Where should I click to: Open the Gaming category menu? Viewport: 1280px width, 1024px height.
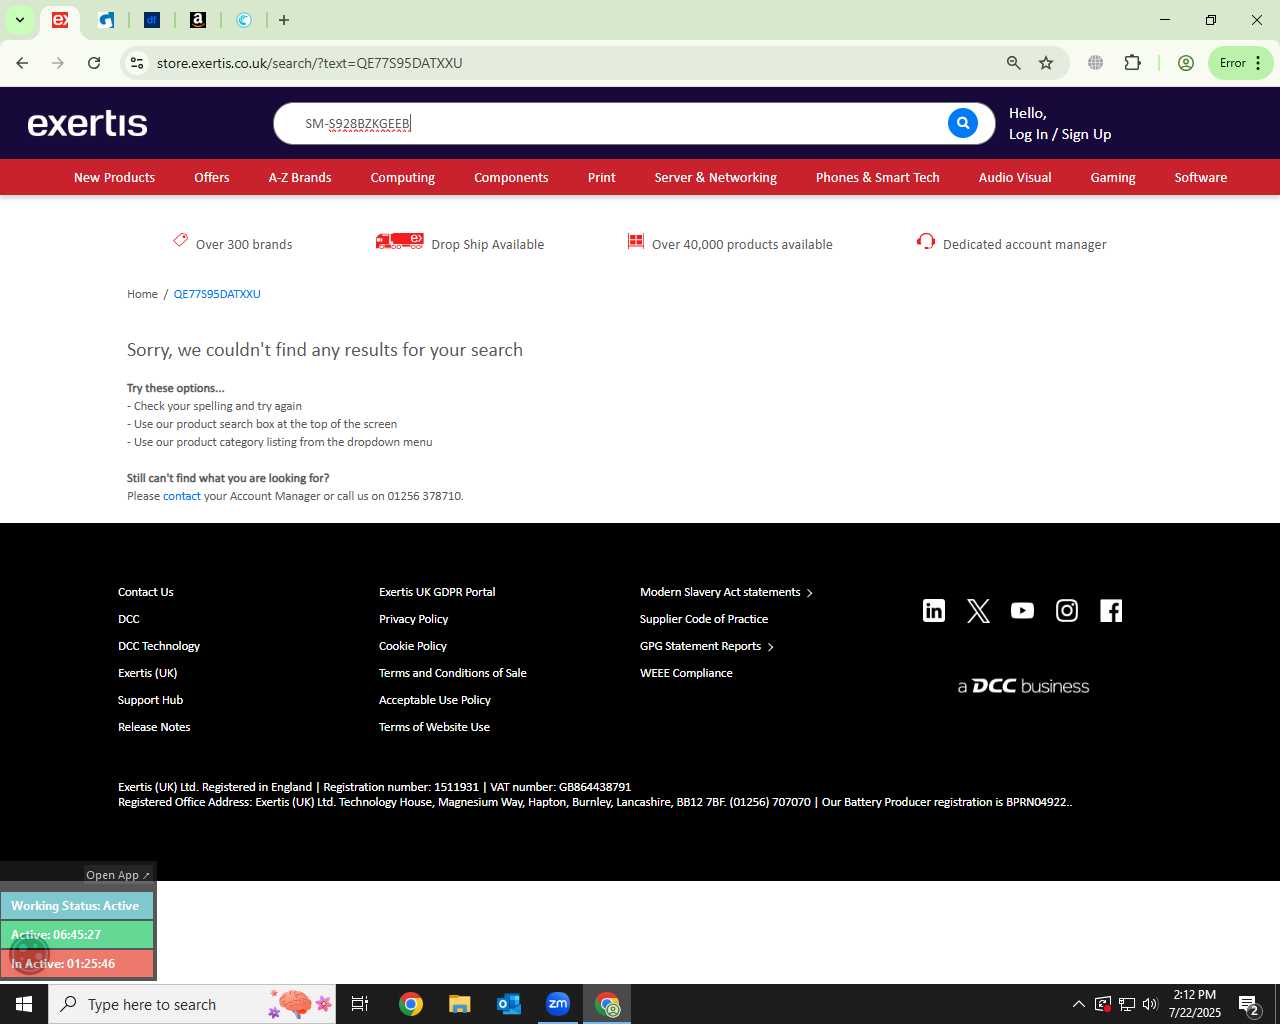tap(1113, 177)
